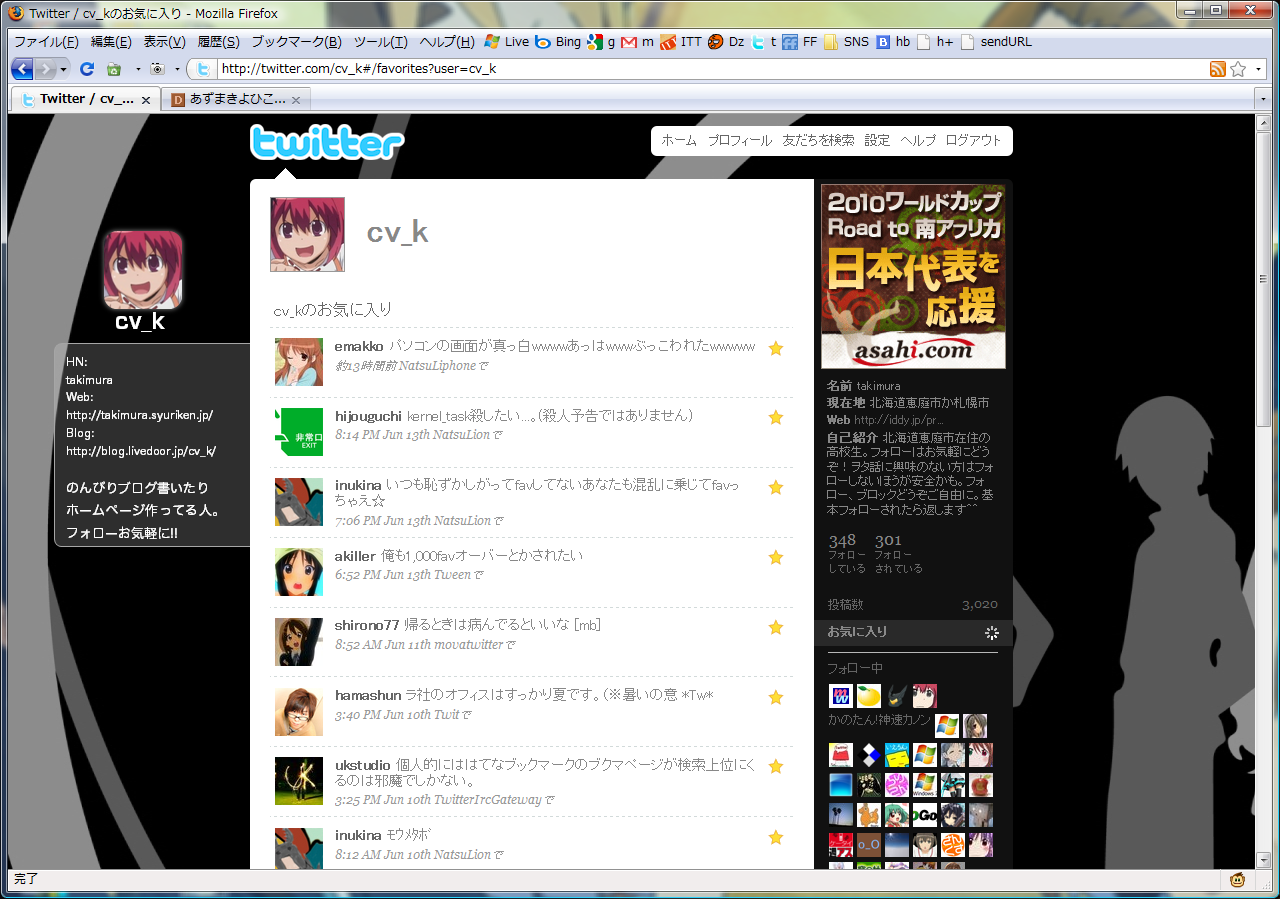
Task: Open the hb Hatena bookmark
Action: 894,42
